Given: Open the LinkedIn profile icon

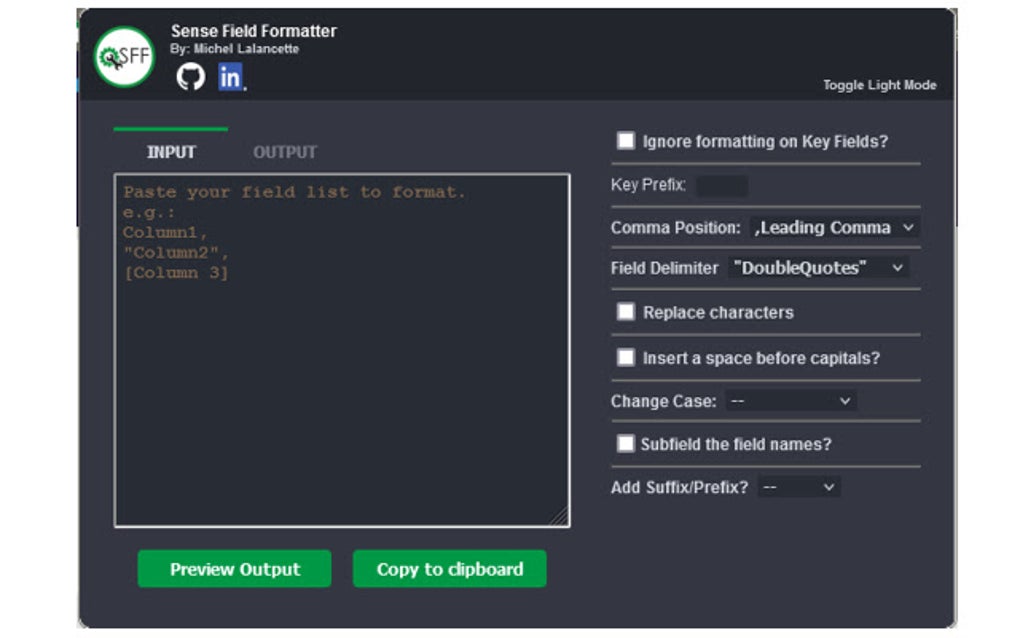Looking at the screenshot, I should click(x=228, y=77).
